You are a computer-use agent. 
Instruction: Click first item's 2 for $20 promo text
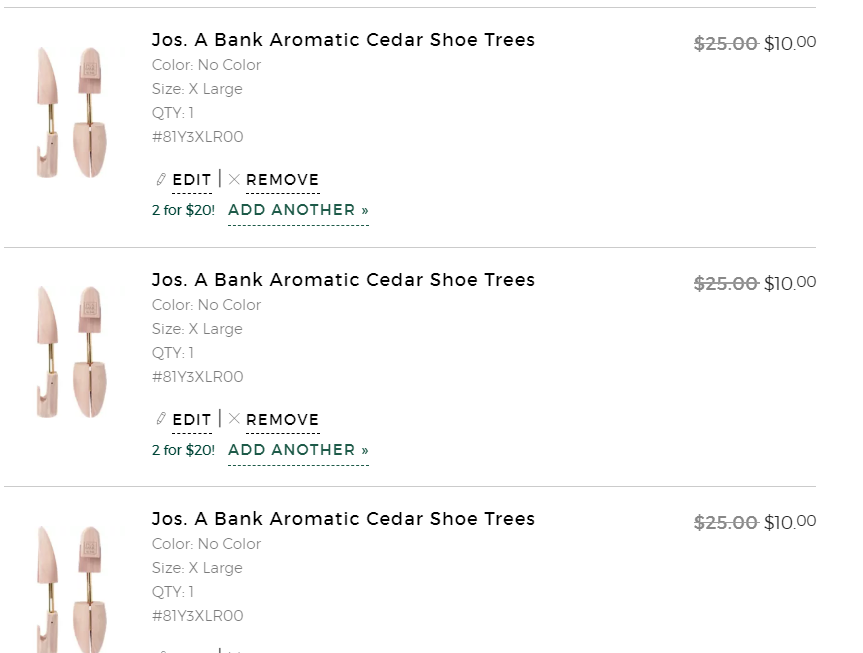point(183,210)
